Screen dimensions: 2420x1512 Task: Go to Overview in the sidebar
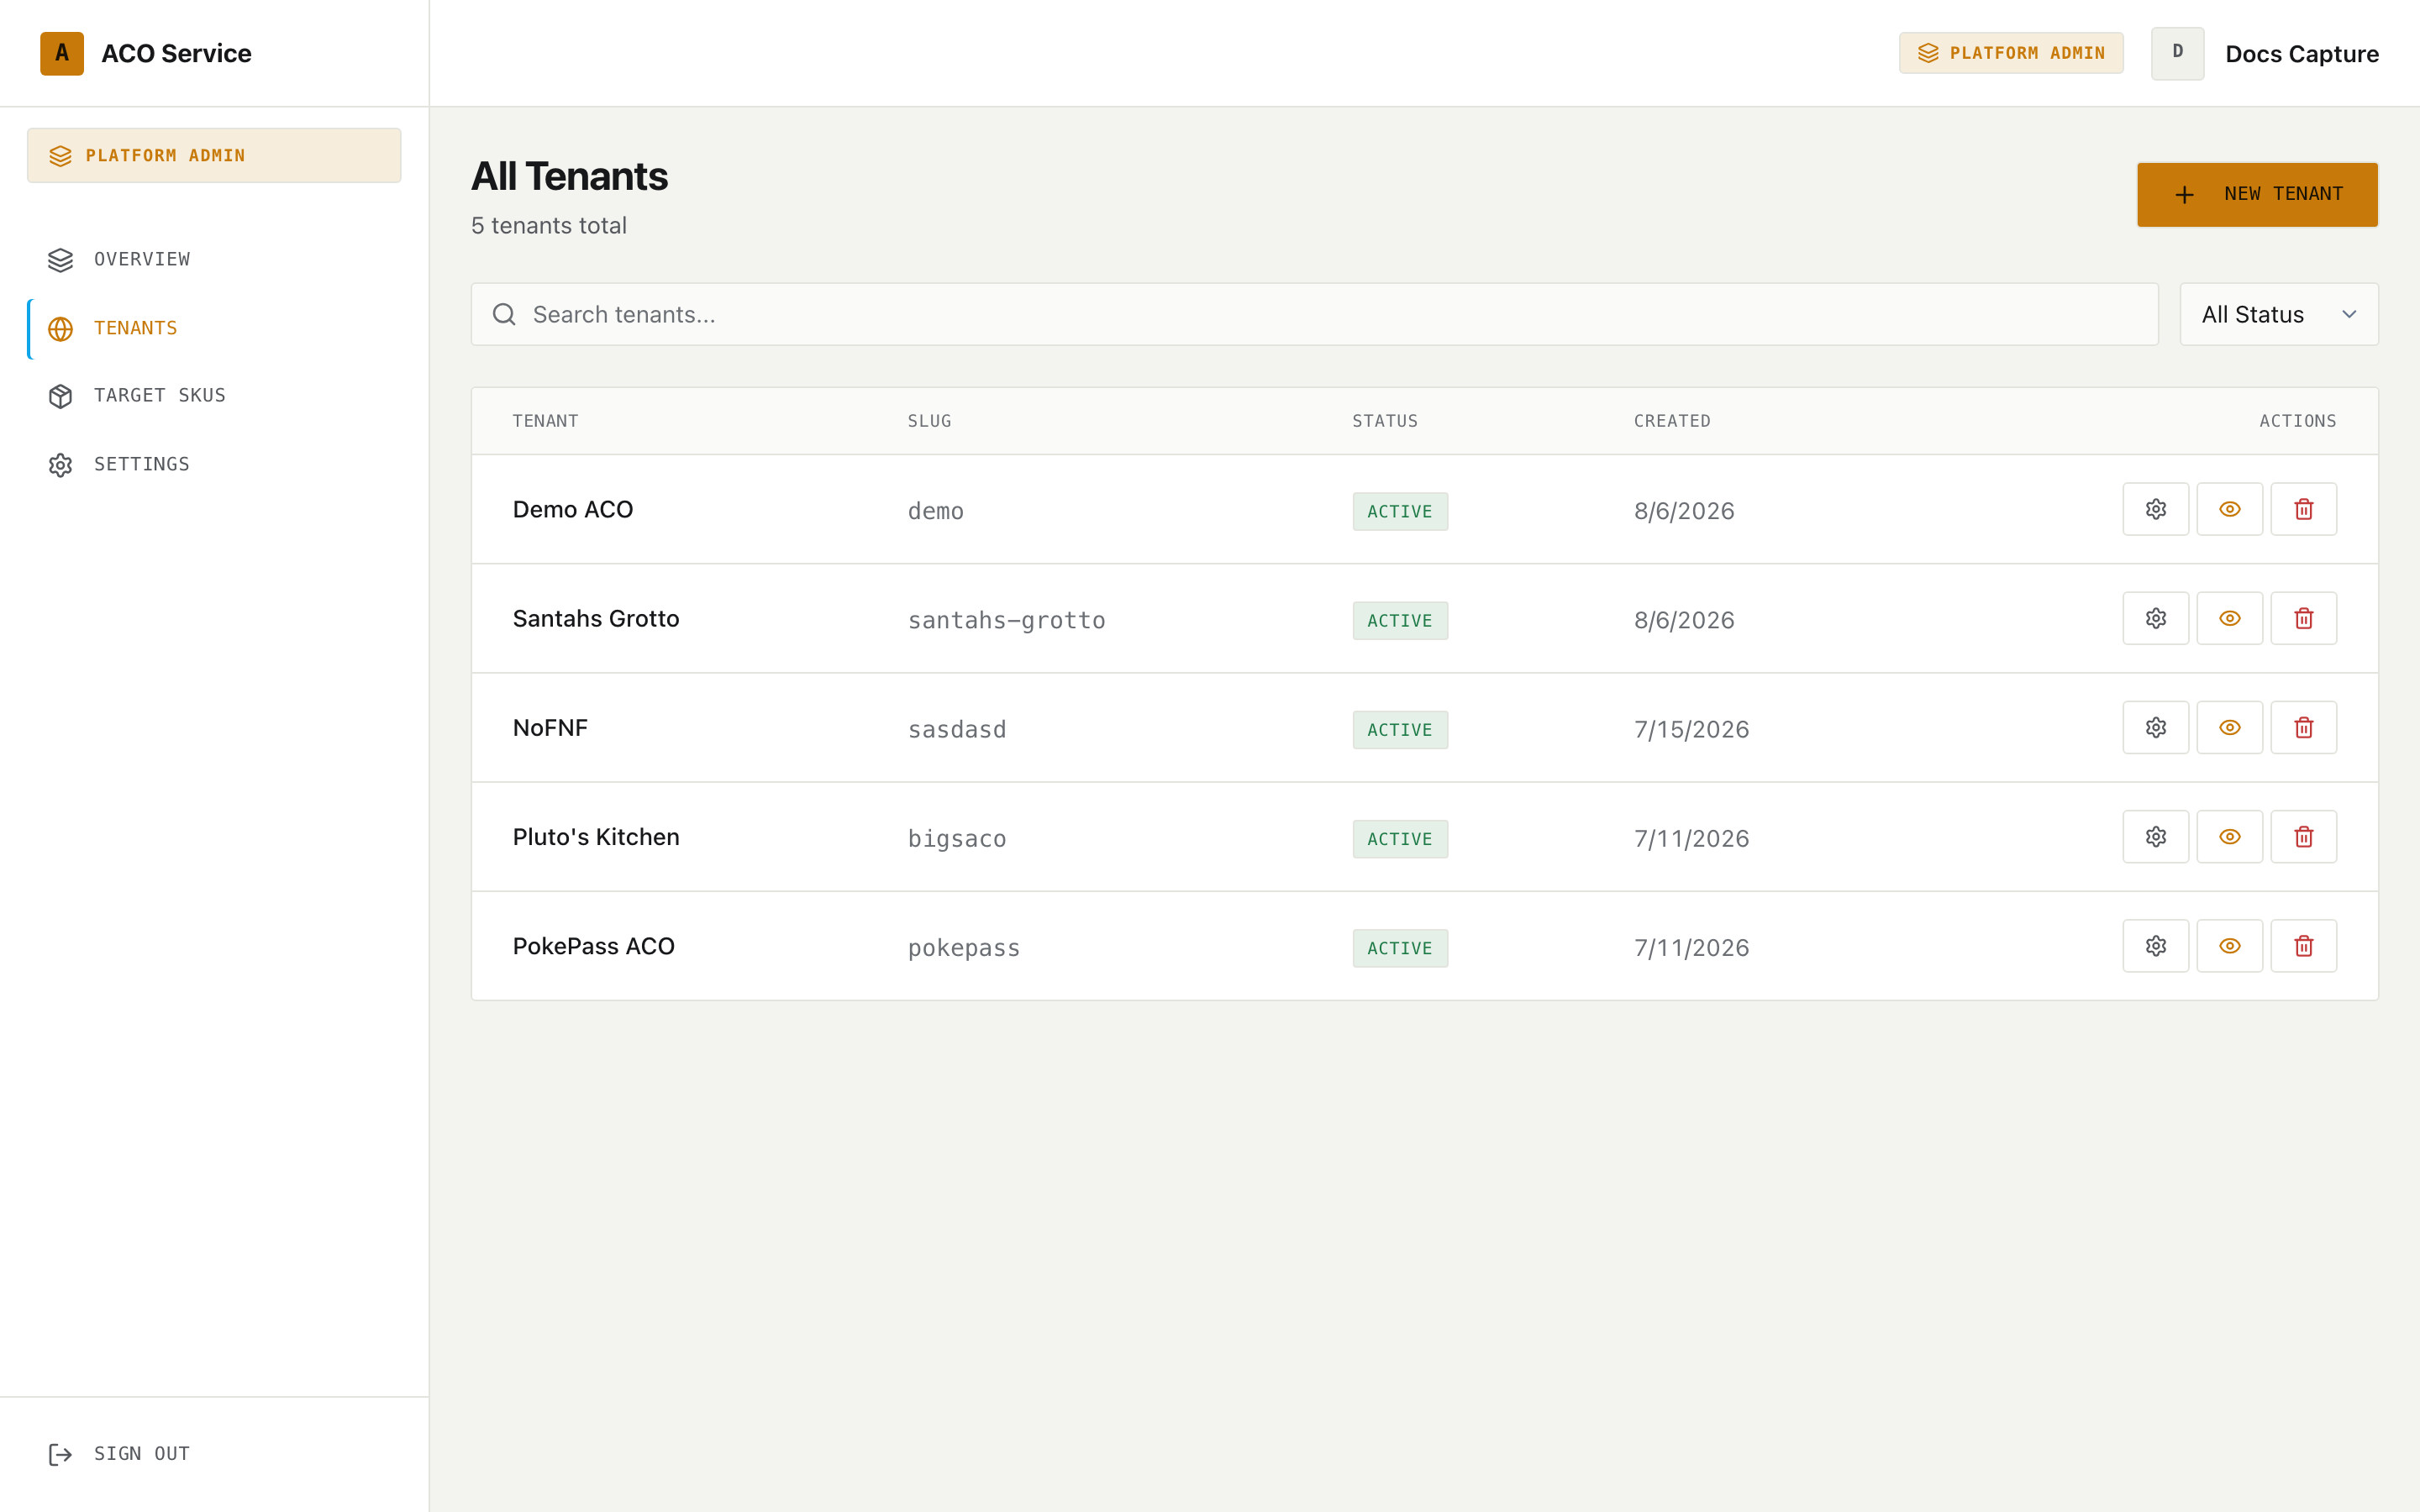pos(214,260)
